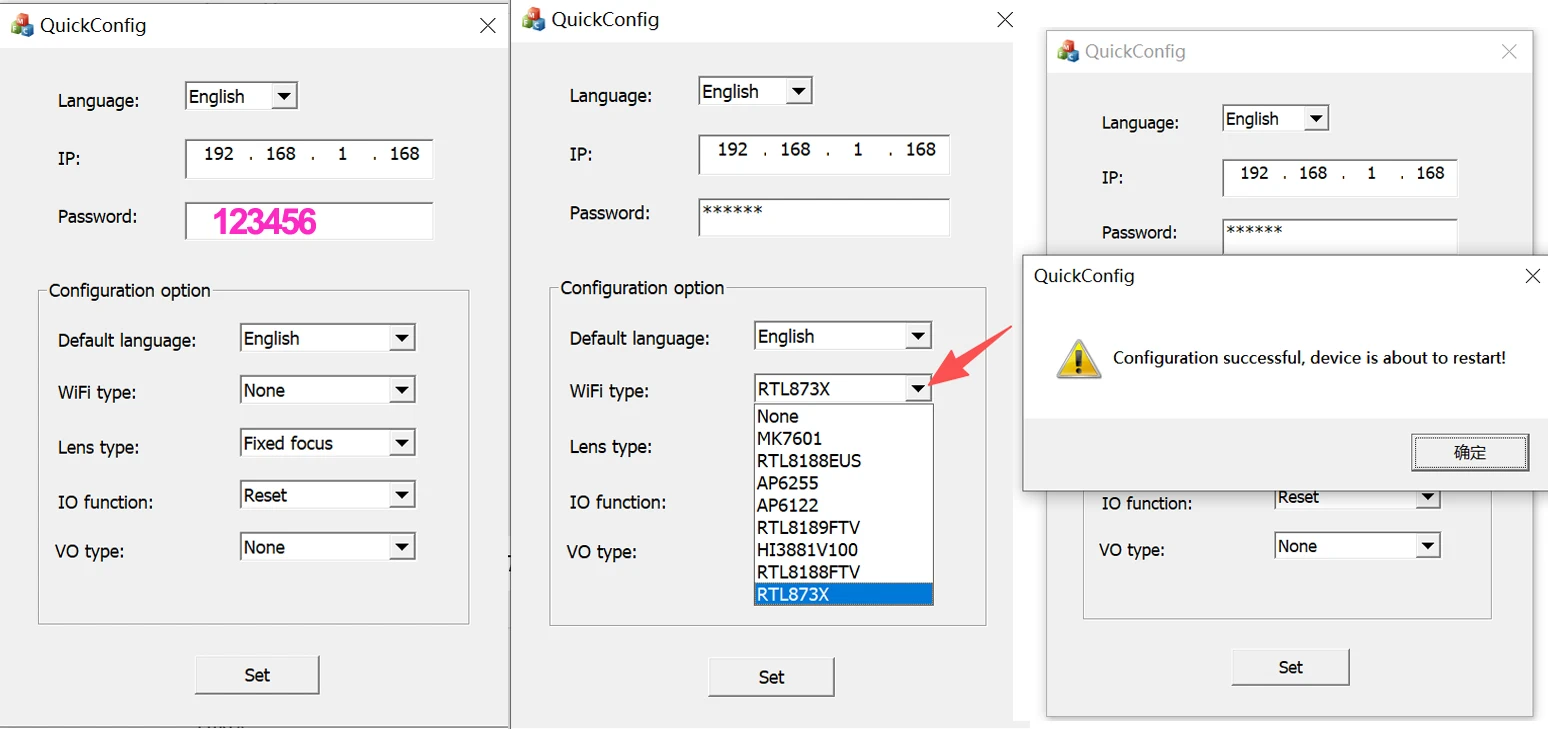Choose RTL8188EUS in the WiFi type list

(x=808, y=461)
